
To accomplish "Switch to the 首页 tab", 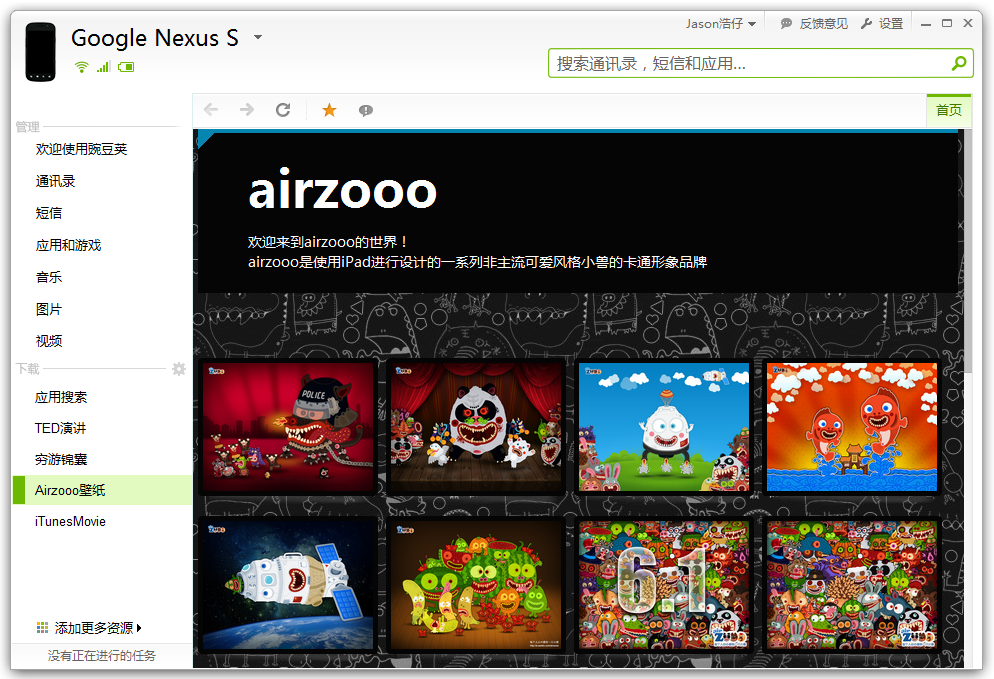I will tap(948, 110).
